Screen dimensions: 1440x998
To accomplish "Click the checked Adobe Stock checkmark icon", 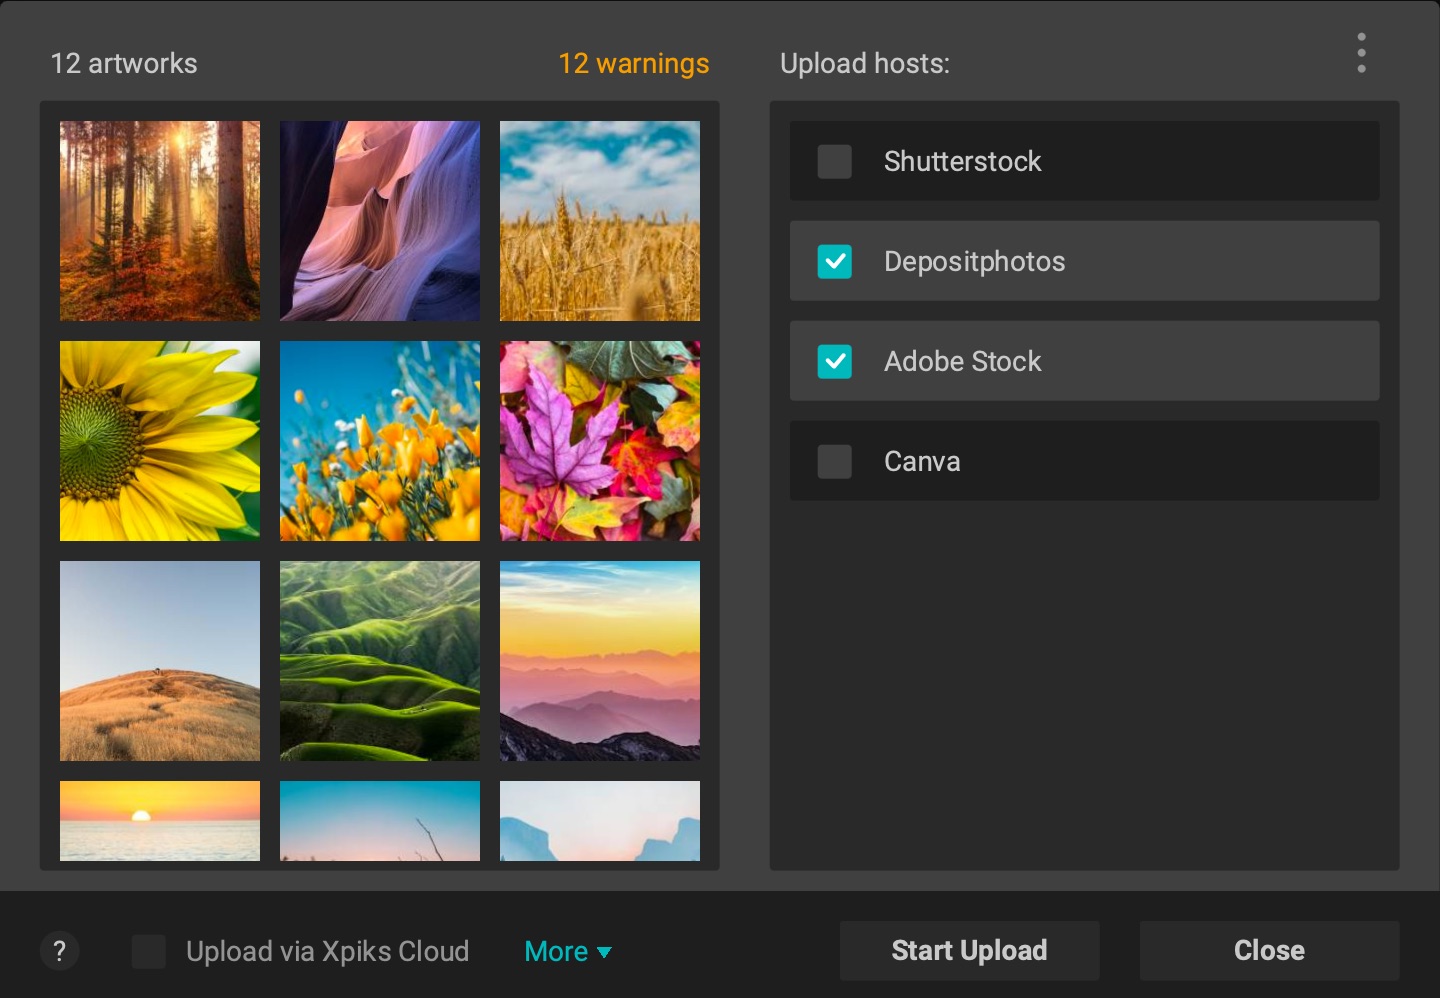I will point(834,361).
